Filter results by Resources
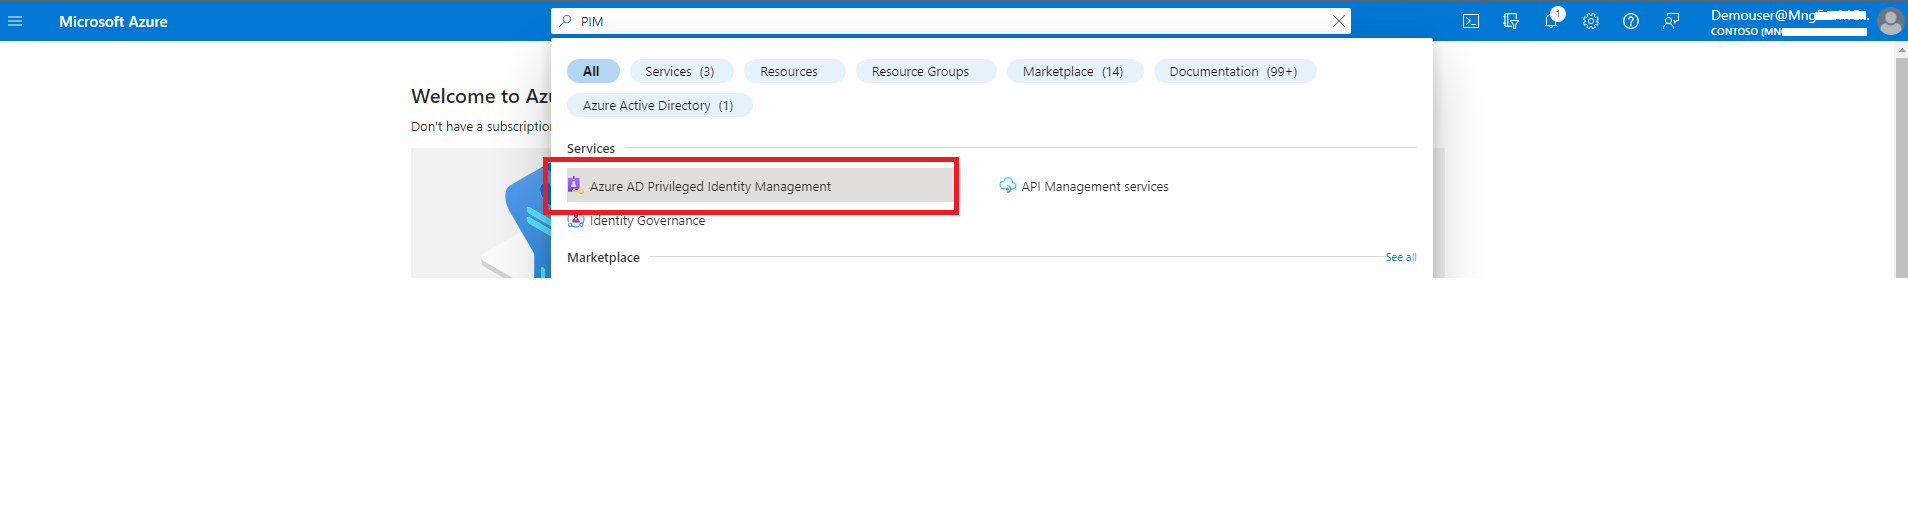 pyautogui.click(x=789, y=71)
